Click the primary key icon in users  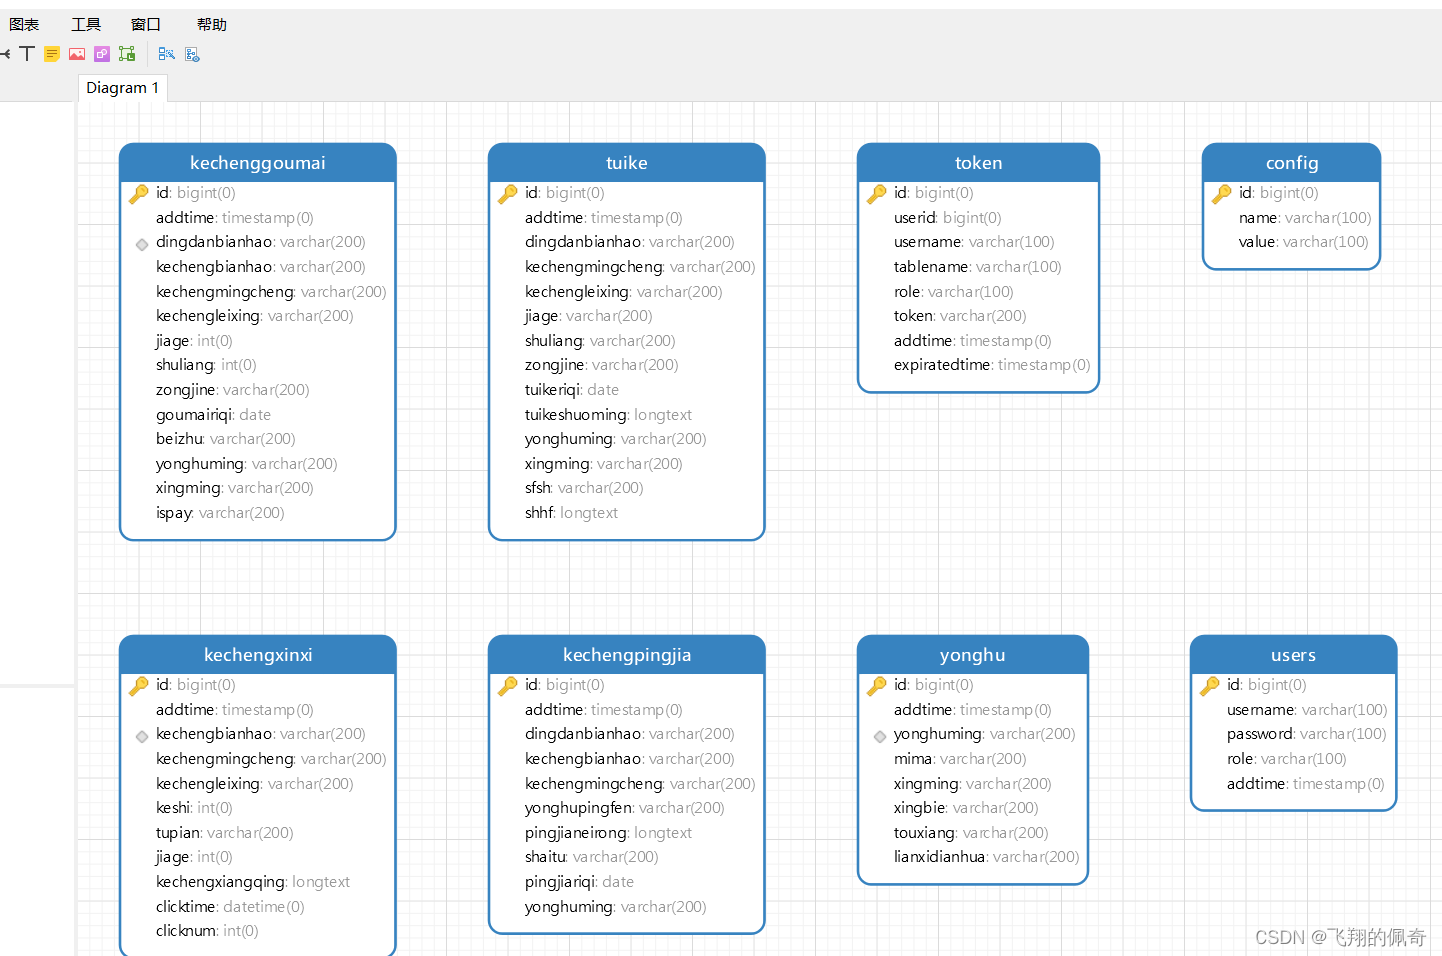pos(1210,685)
